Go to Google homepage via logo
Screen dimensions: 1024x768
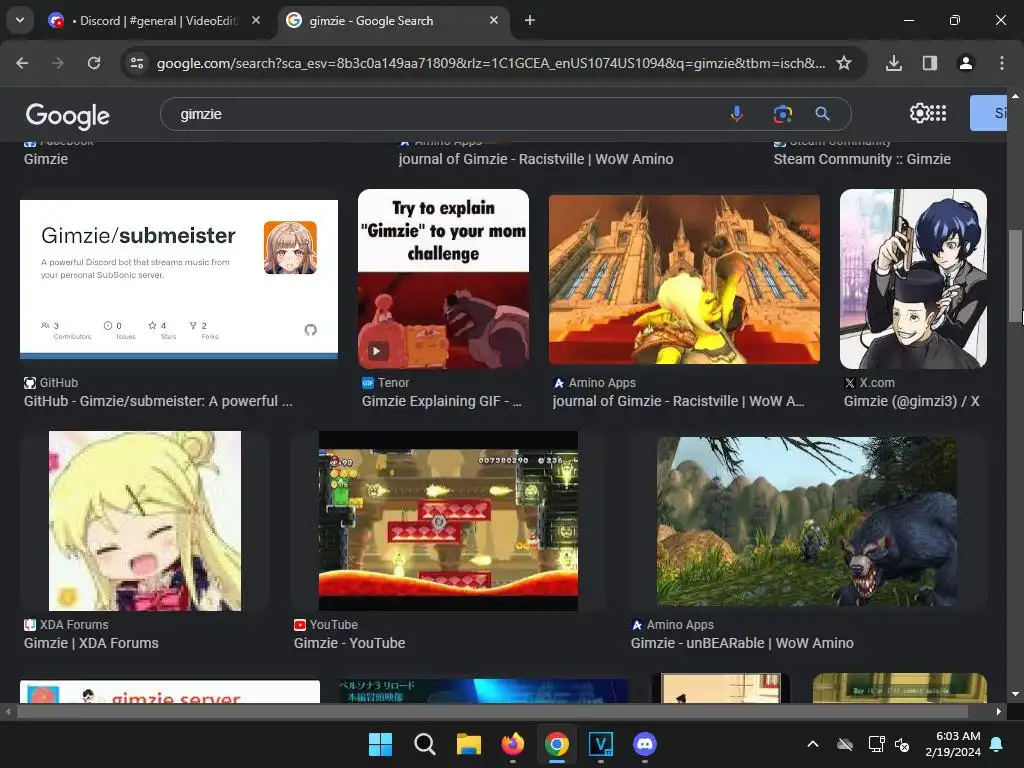coord(68,115)
